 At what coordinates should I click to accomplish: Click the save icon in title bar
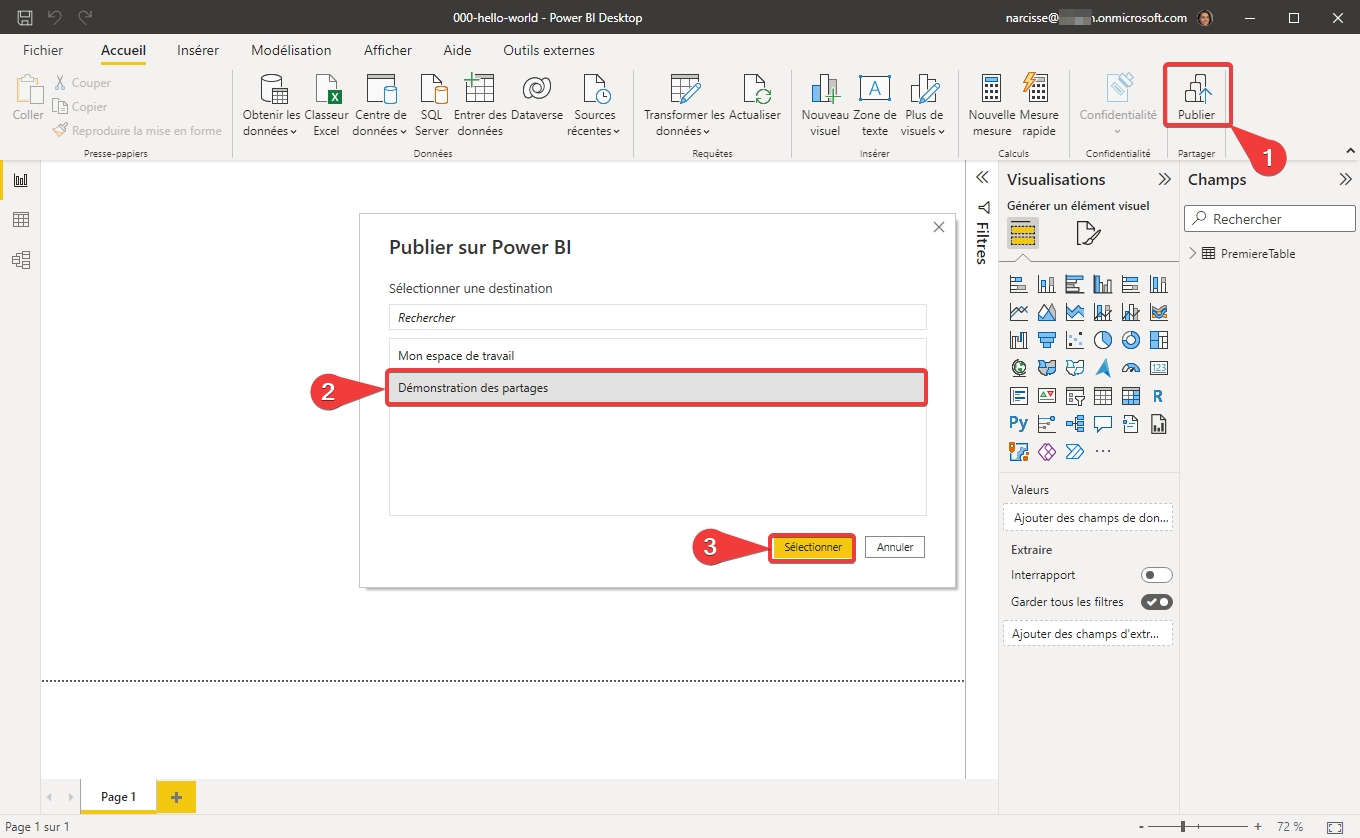pos(25,18)
